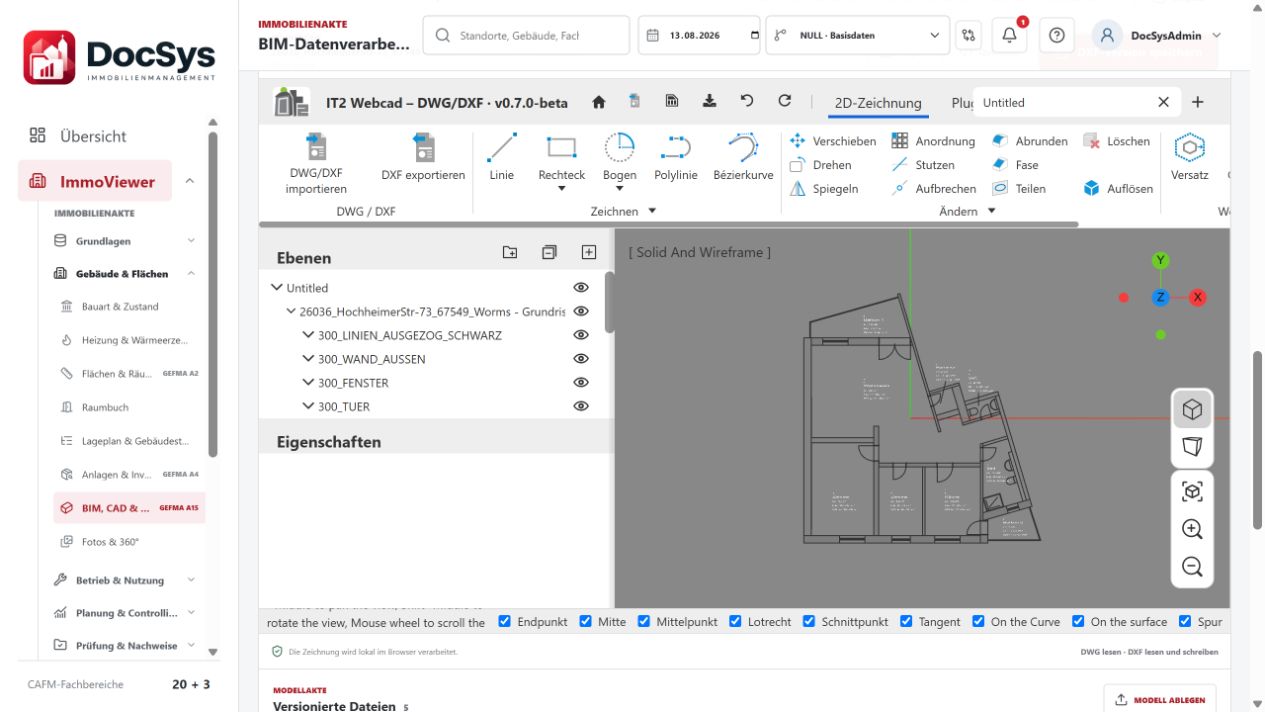Switch to the 2D-Zeichnung tab
The width and height of the screenshot is (1265, 712).
pyautogui.click(x=878, y=102)
